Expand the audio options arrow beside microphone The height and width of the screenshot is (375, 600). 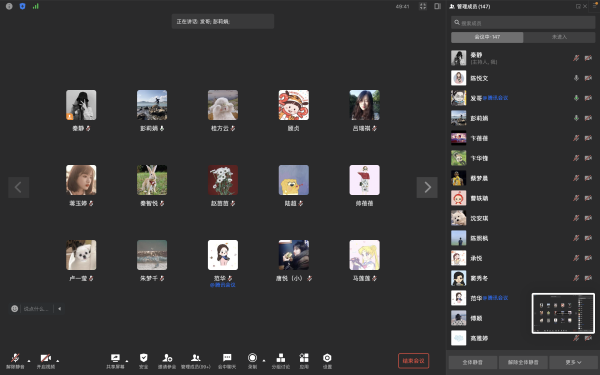tap(29, 360)
